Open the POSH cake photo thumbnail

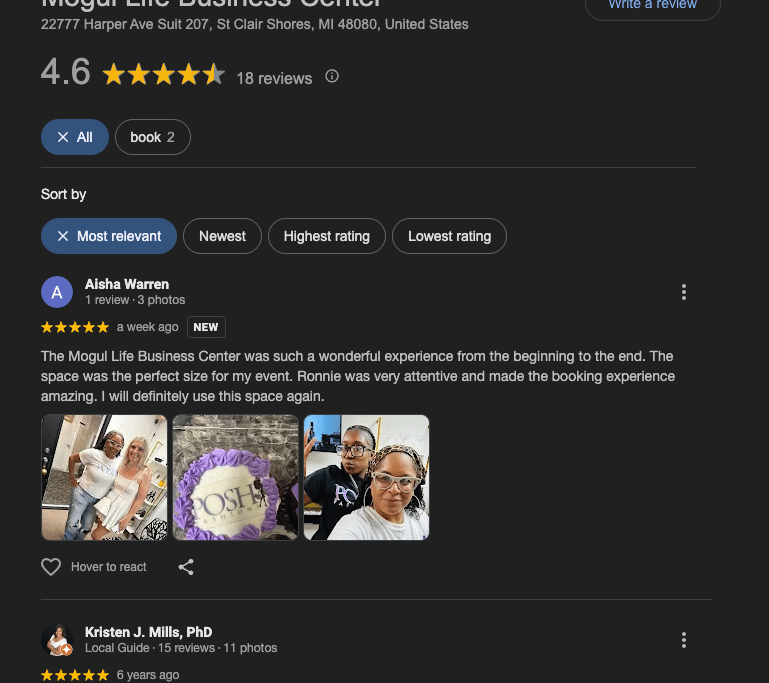235,478
